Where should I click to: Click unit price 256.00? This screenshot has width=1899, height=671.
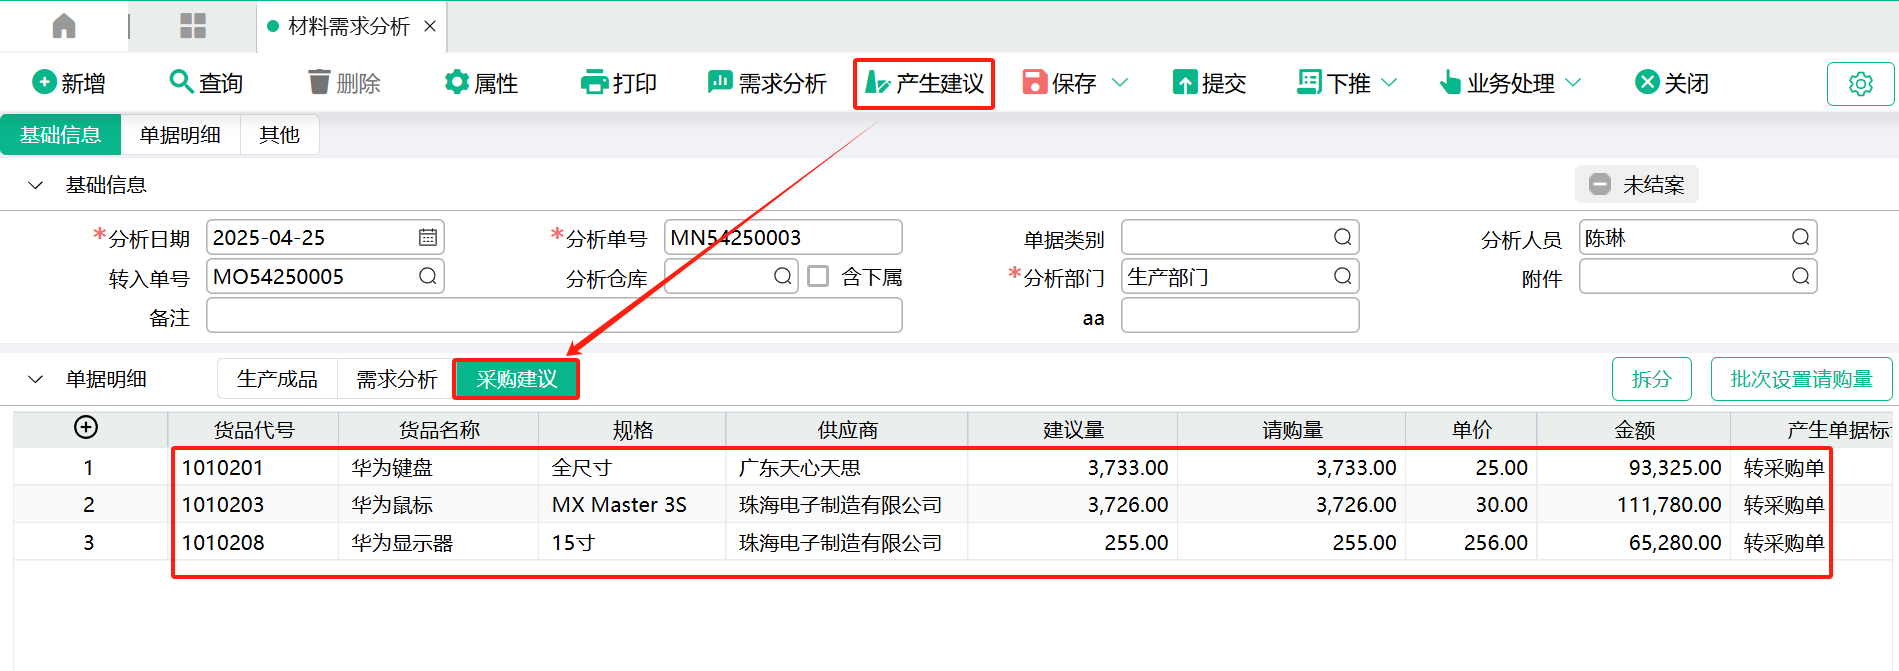pyautogui.click(x=1471, y=543)
